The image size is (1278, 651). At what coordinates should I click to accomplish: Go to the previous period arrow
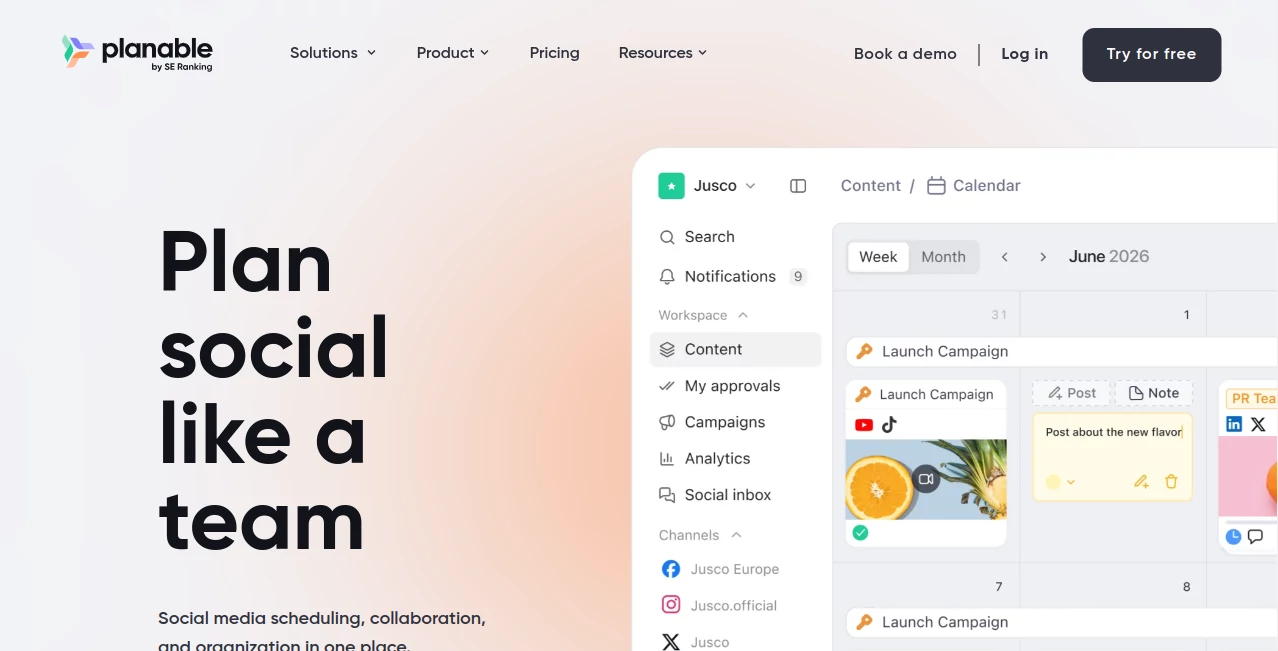[1005, 257]
